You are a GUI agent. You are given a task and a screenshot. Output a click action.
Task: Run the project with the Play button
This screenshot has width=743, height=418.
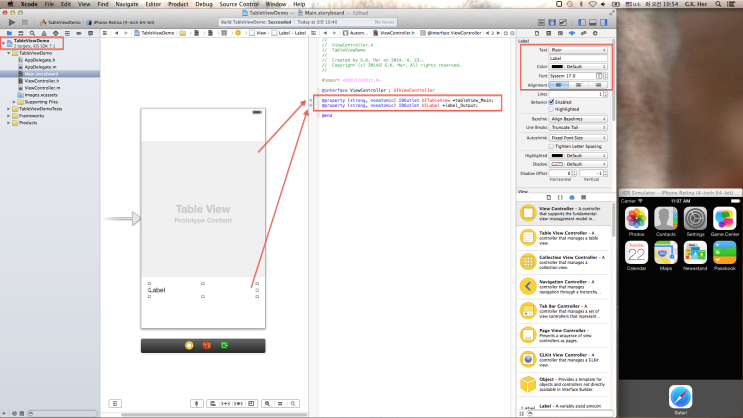(x=12, y=22)
